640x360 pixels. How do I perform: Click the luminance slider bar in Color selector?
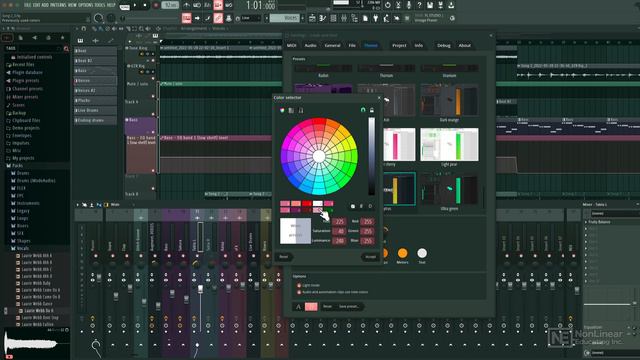click(371, 156)
